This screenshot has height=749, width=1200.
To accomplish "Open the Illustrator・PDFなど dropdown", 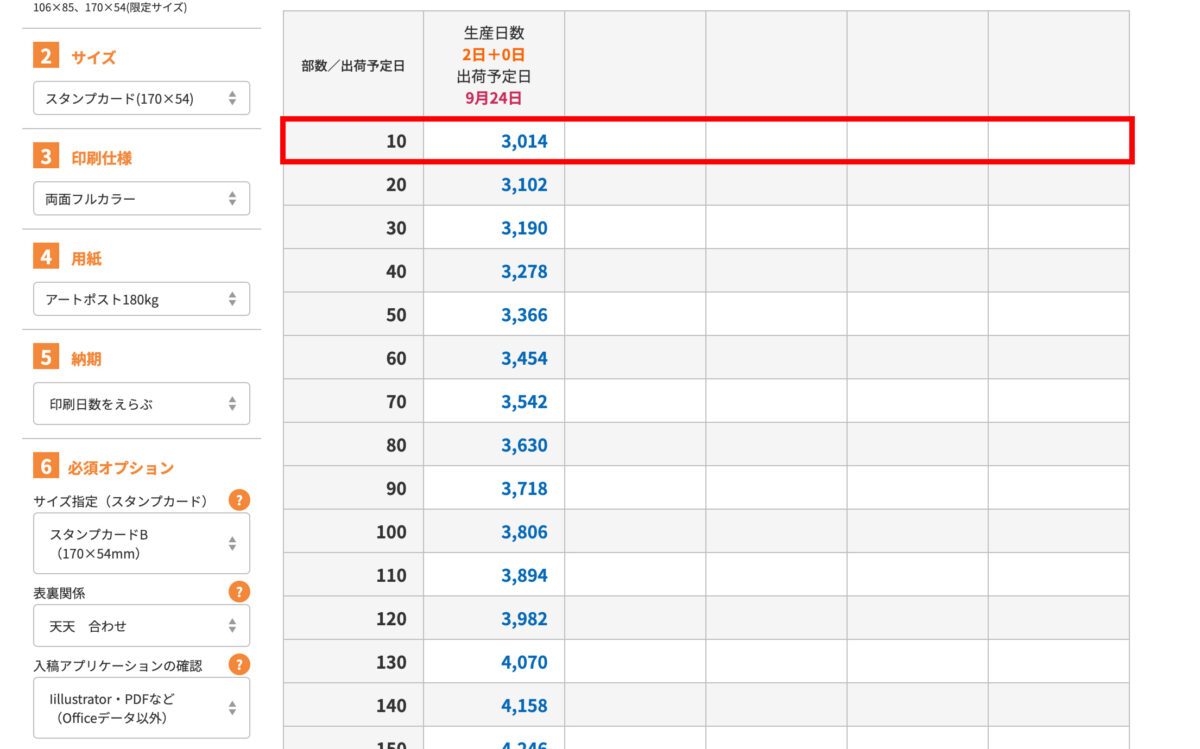I will (141, 708).
